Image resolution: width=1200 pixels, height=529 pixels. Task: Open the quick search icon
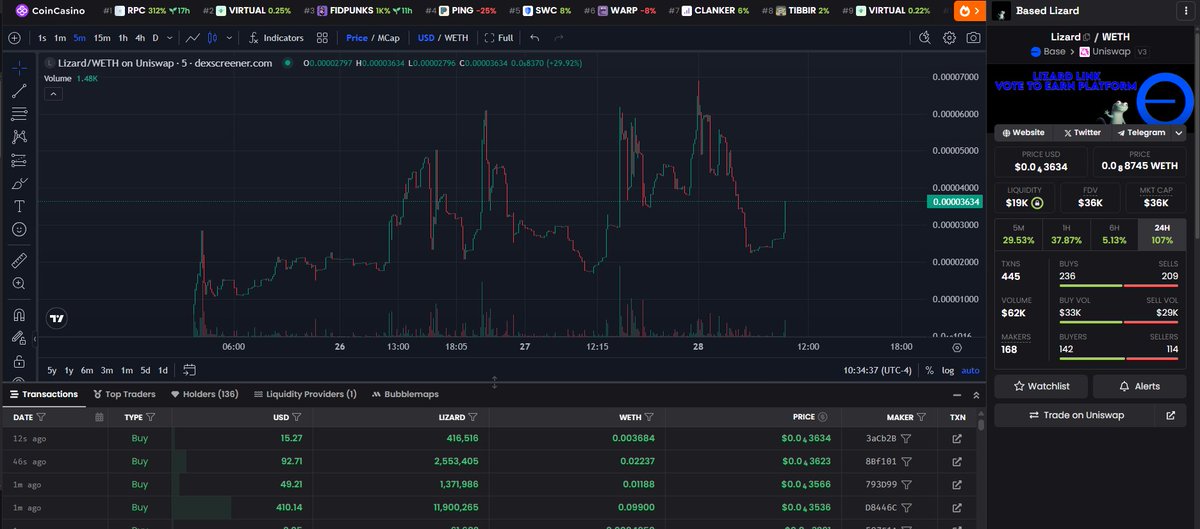click(926, 38)
